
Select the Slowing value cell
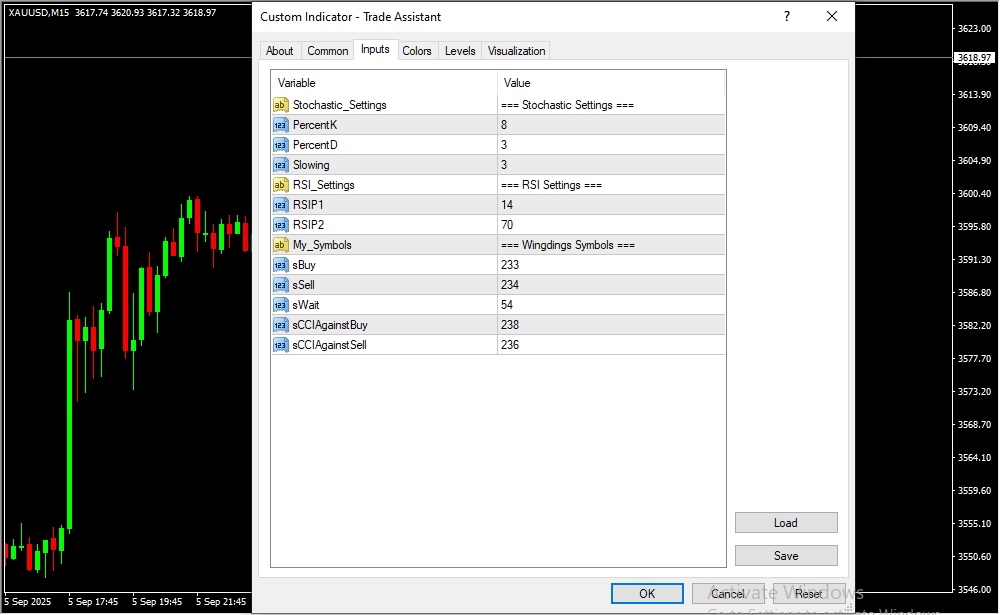[611, 165]
